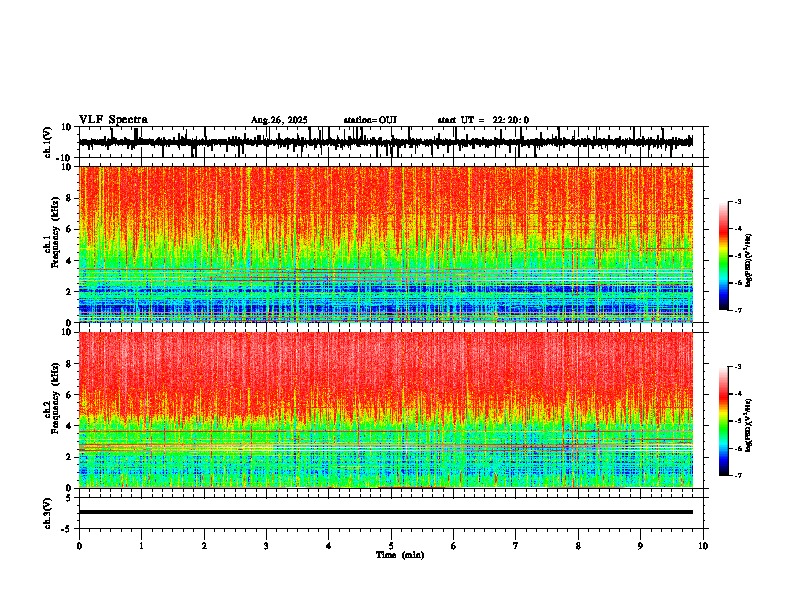The height and width of the screenshot is (612, 792).
Task: Click the "-7" tick on ch.2 colorbar
Action: click(738, 476)
